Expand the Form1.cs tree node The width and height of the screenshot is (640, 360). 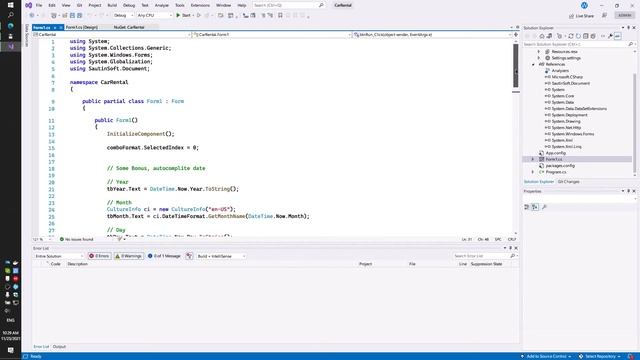click(x=533, y=159)
